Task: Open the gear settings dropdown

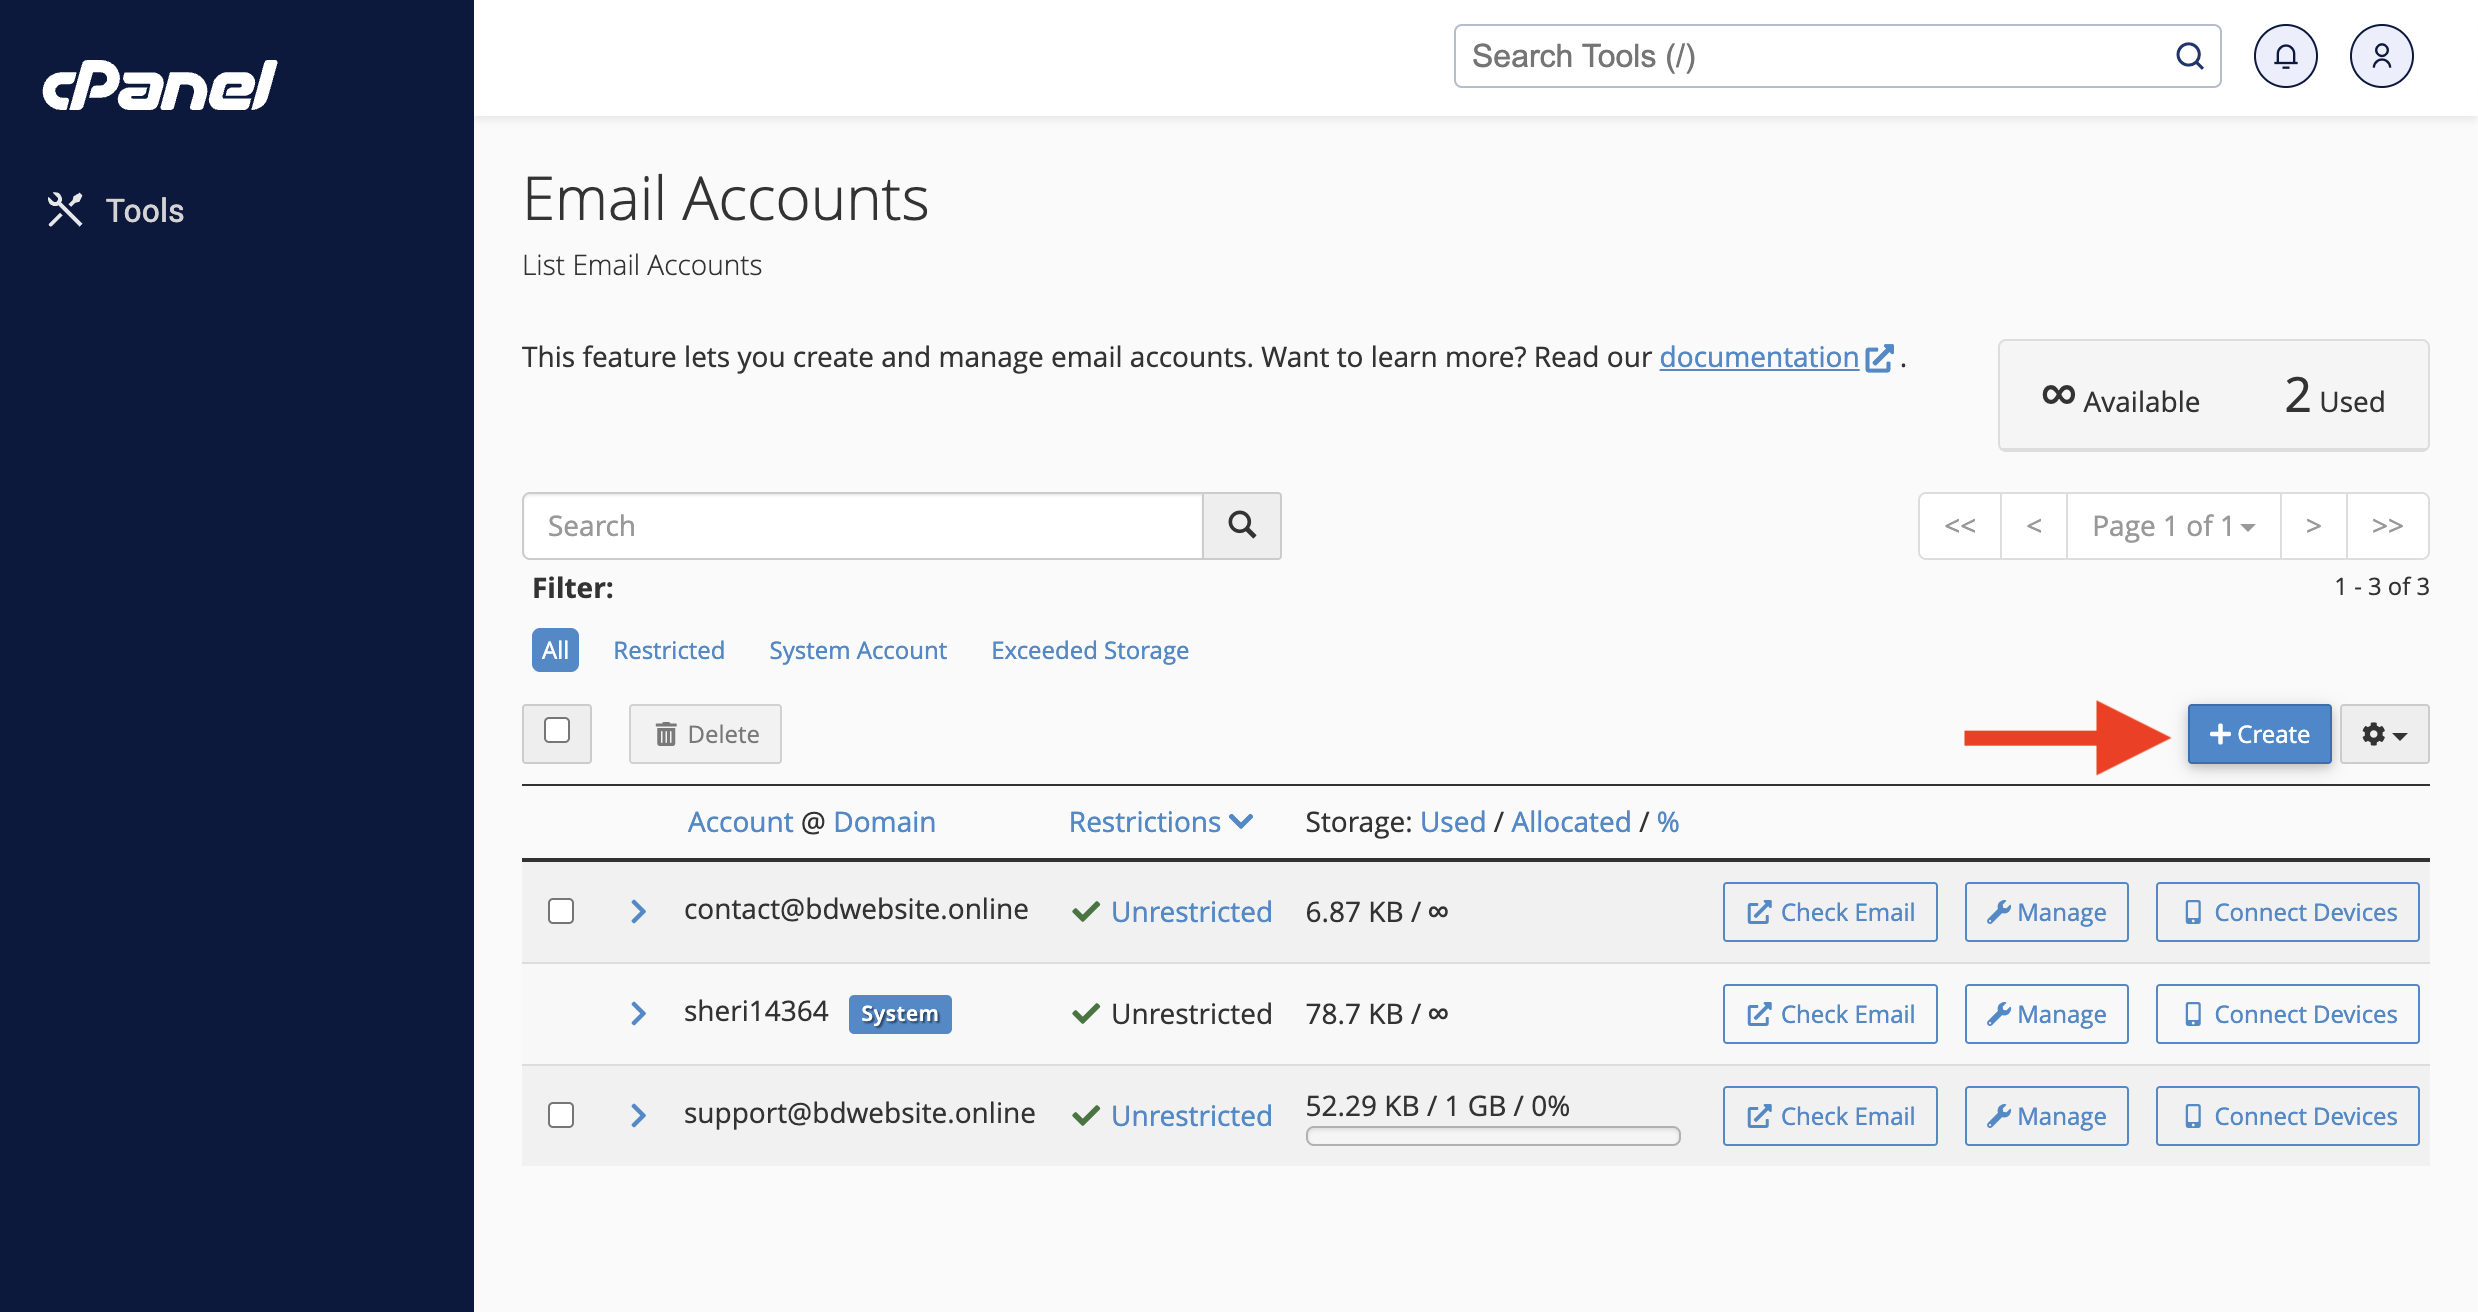Action: pyautogui.click(x=2384, y=734)
